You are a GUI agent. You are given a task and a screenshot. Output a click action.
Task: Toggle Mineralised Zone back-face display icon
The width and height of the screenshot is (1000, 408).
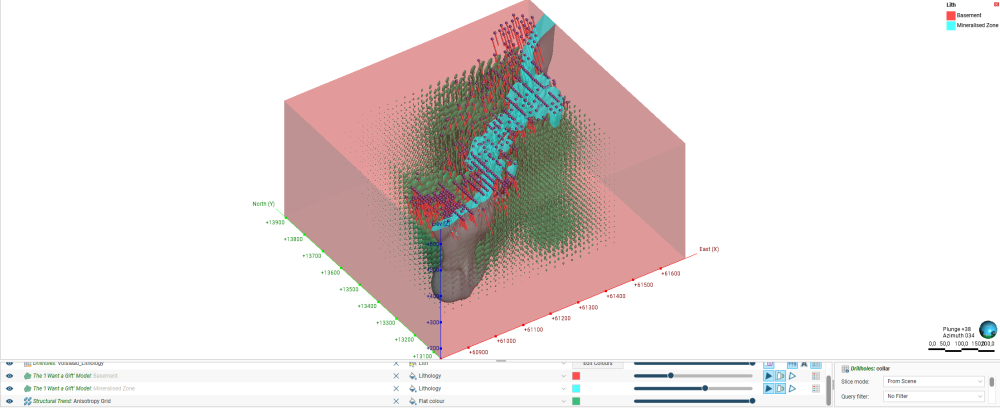(x=781, y=388)
